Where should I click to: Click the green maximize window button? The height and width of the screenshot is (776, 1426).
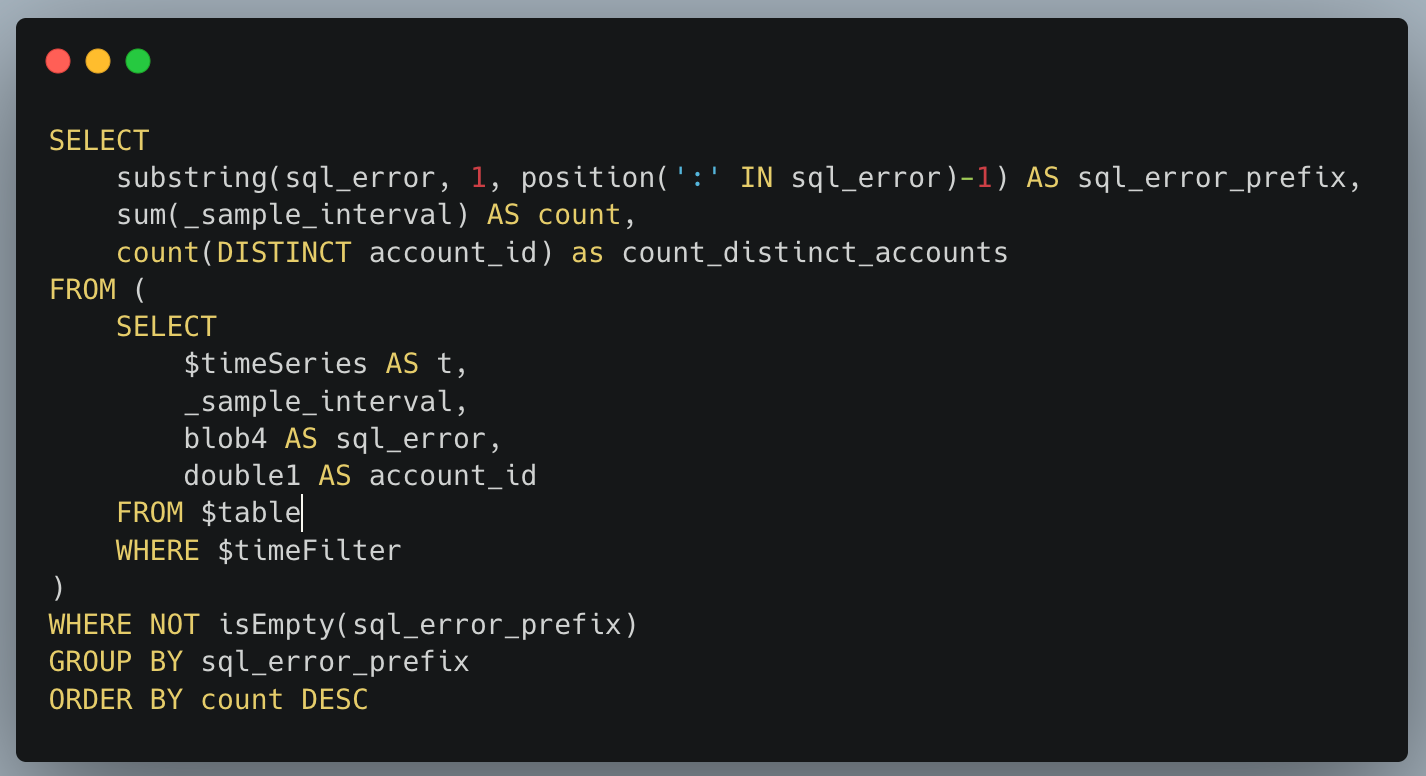138,61
